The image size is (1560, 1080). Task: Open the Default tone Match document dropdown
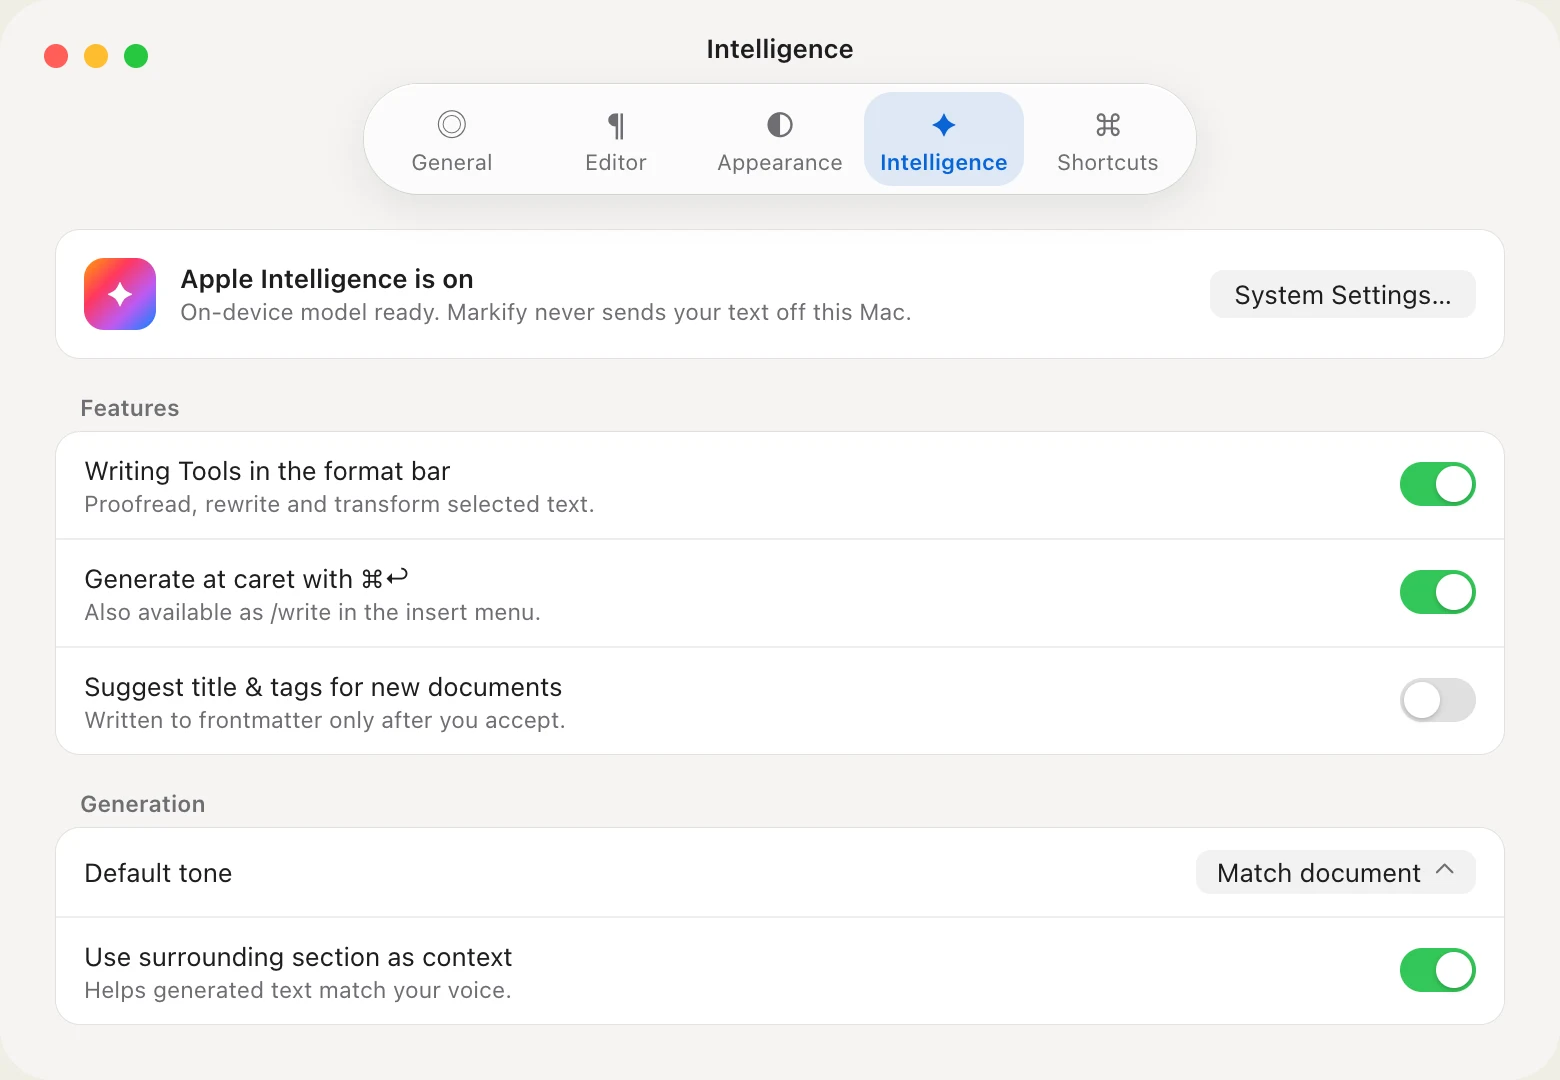tap(1335, 872)
